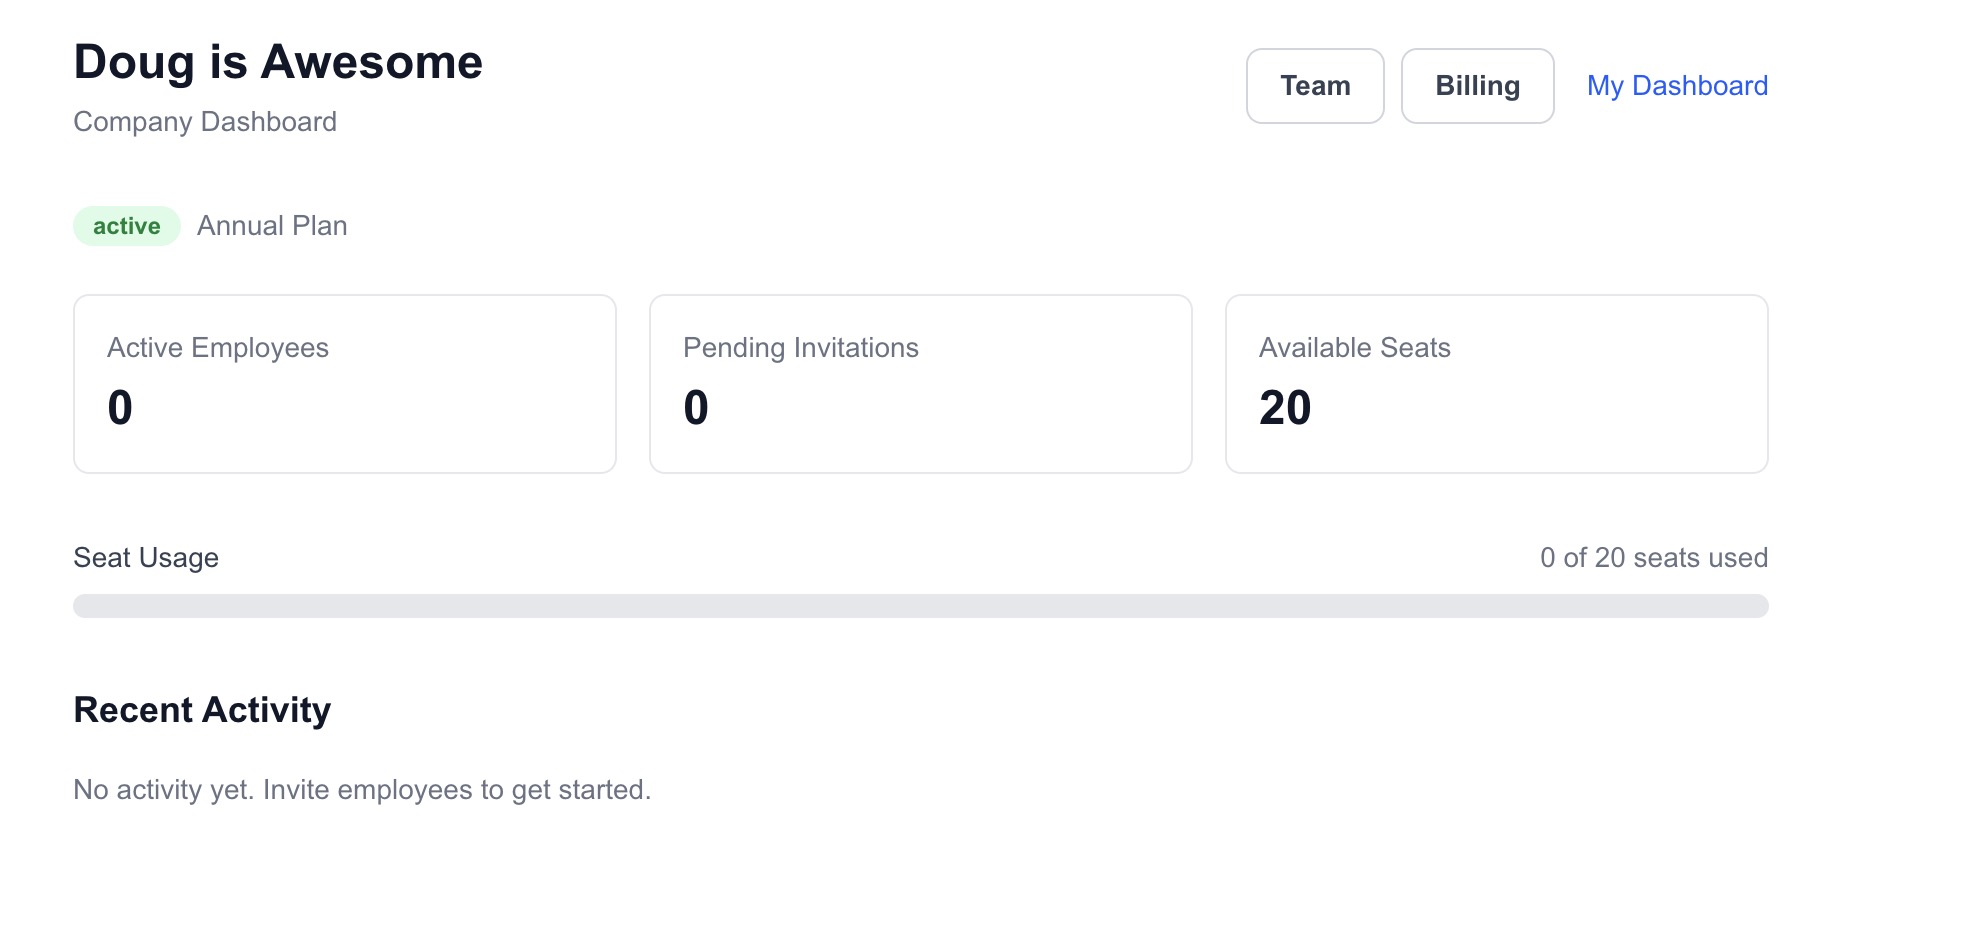
Task: Navigate to Team management page
Action: coord(1314,86)
